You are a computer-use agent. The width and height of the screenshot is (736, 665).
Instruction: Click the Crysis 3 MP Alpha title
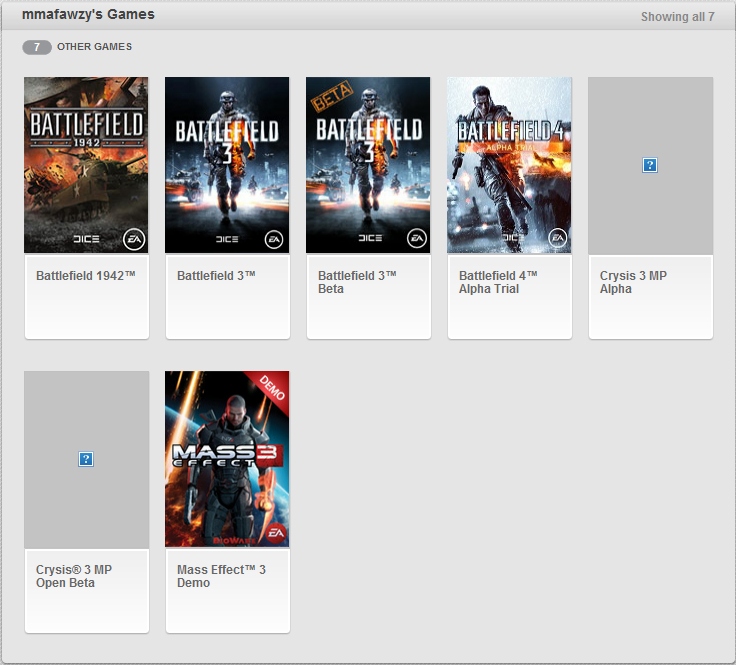click(x=633, y=282)
